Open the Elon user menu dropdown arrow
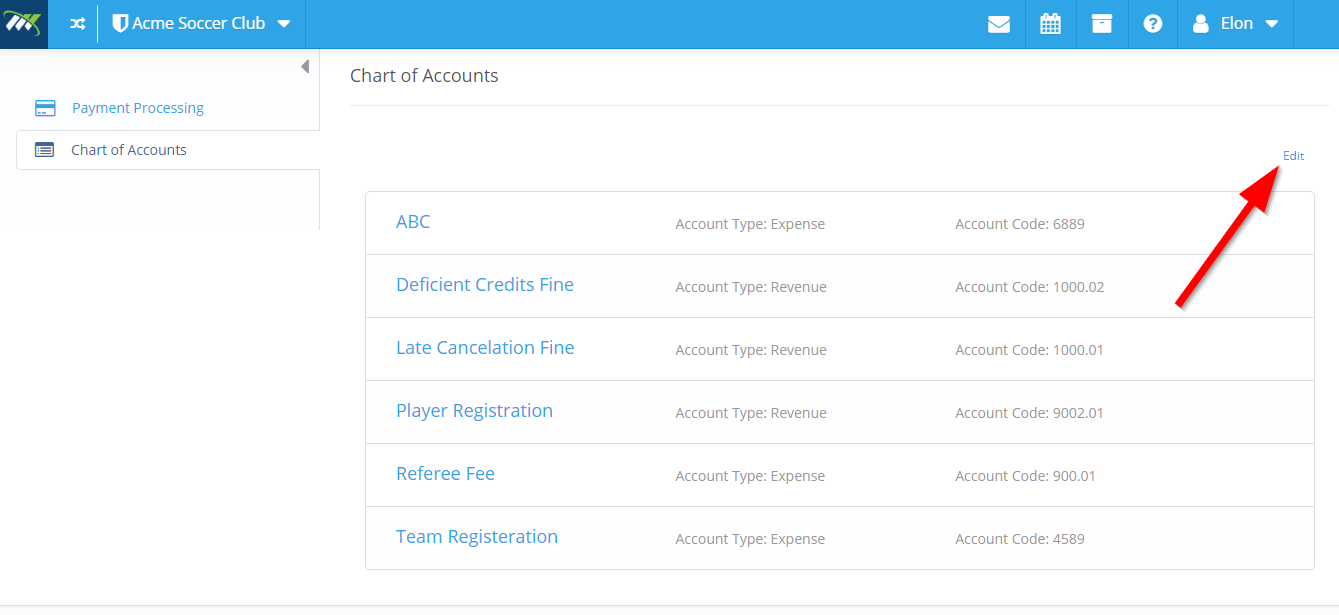Screen dimensions: 1339x615 tap(1272, 24)
